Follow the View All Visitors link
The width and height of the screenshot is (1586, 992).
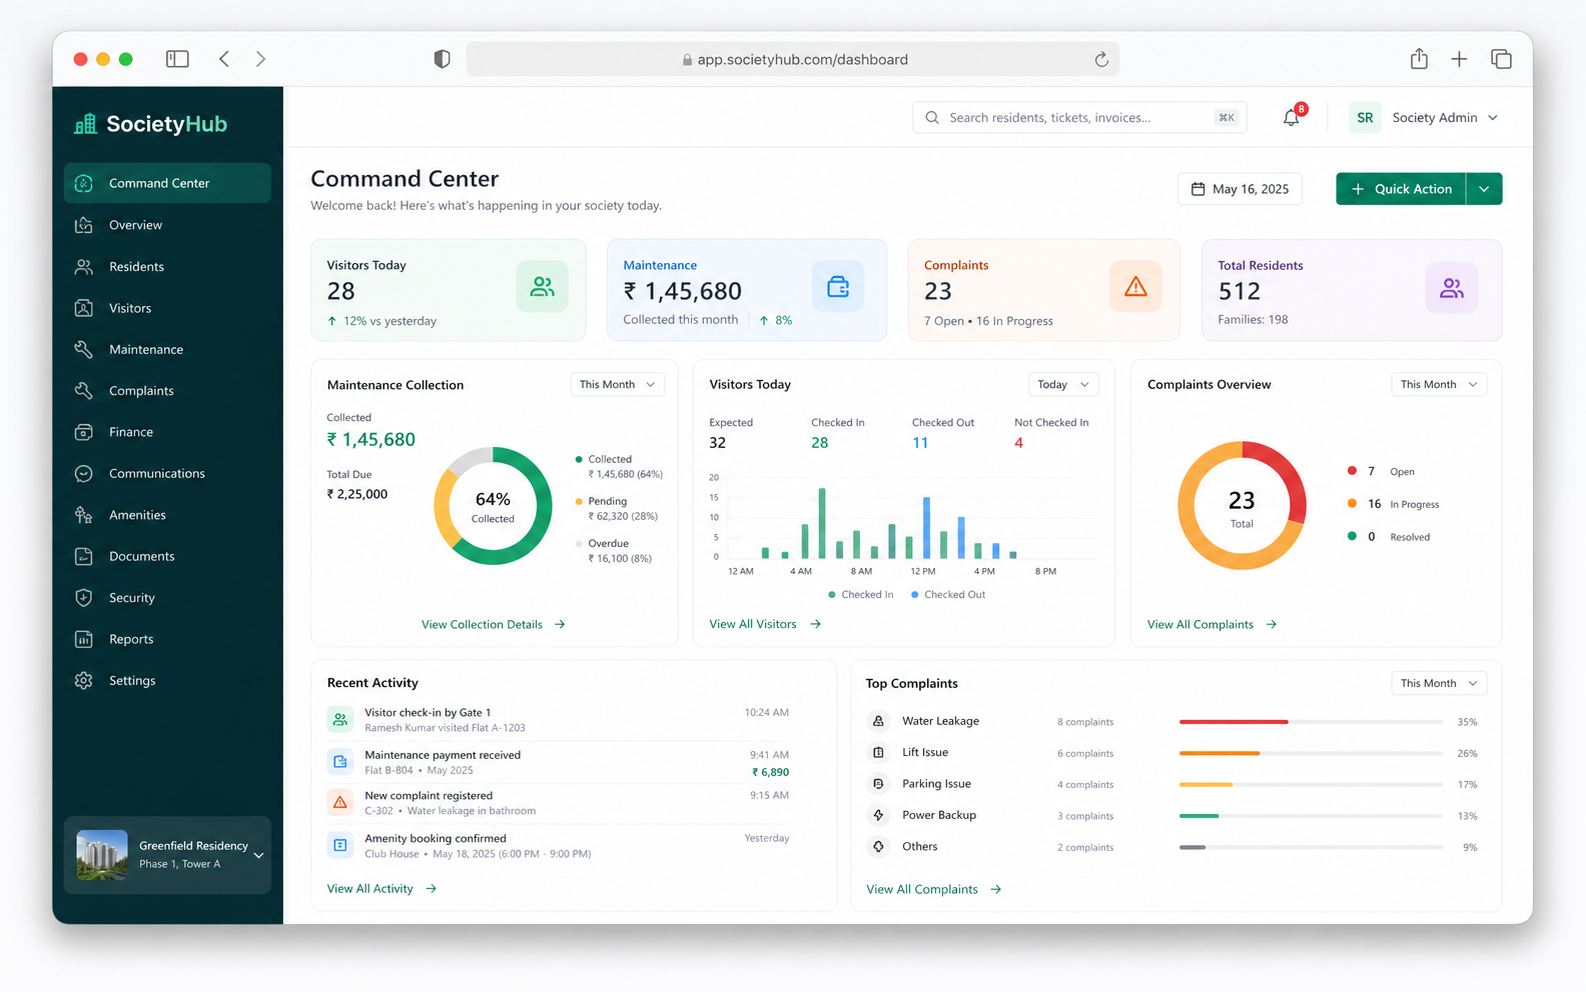point(765,624)
